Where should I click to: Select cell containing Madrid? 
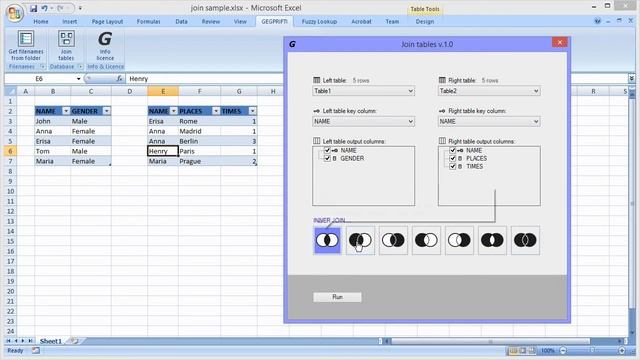pos(199,131)
